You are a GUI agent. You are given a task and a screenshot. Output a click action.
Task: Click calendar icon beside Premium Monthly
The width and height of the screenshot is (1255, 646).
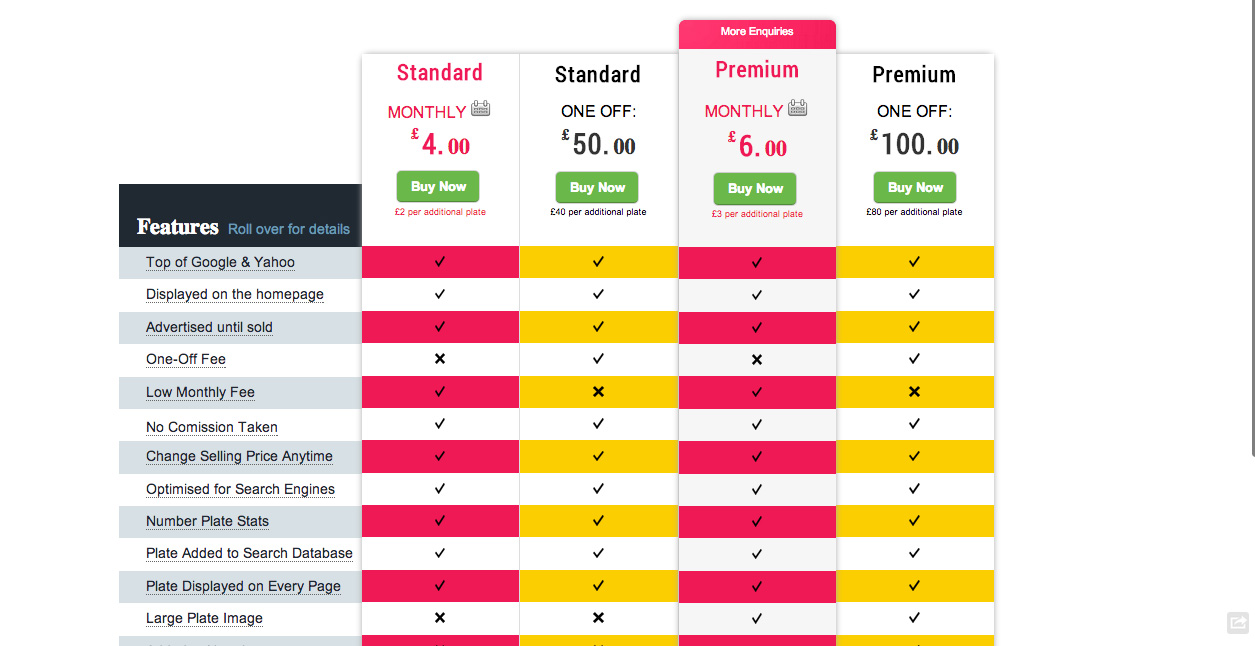[797, 108]
